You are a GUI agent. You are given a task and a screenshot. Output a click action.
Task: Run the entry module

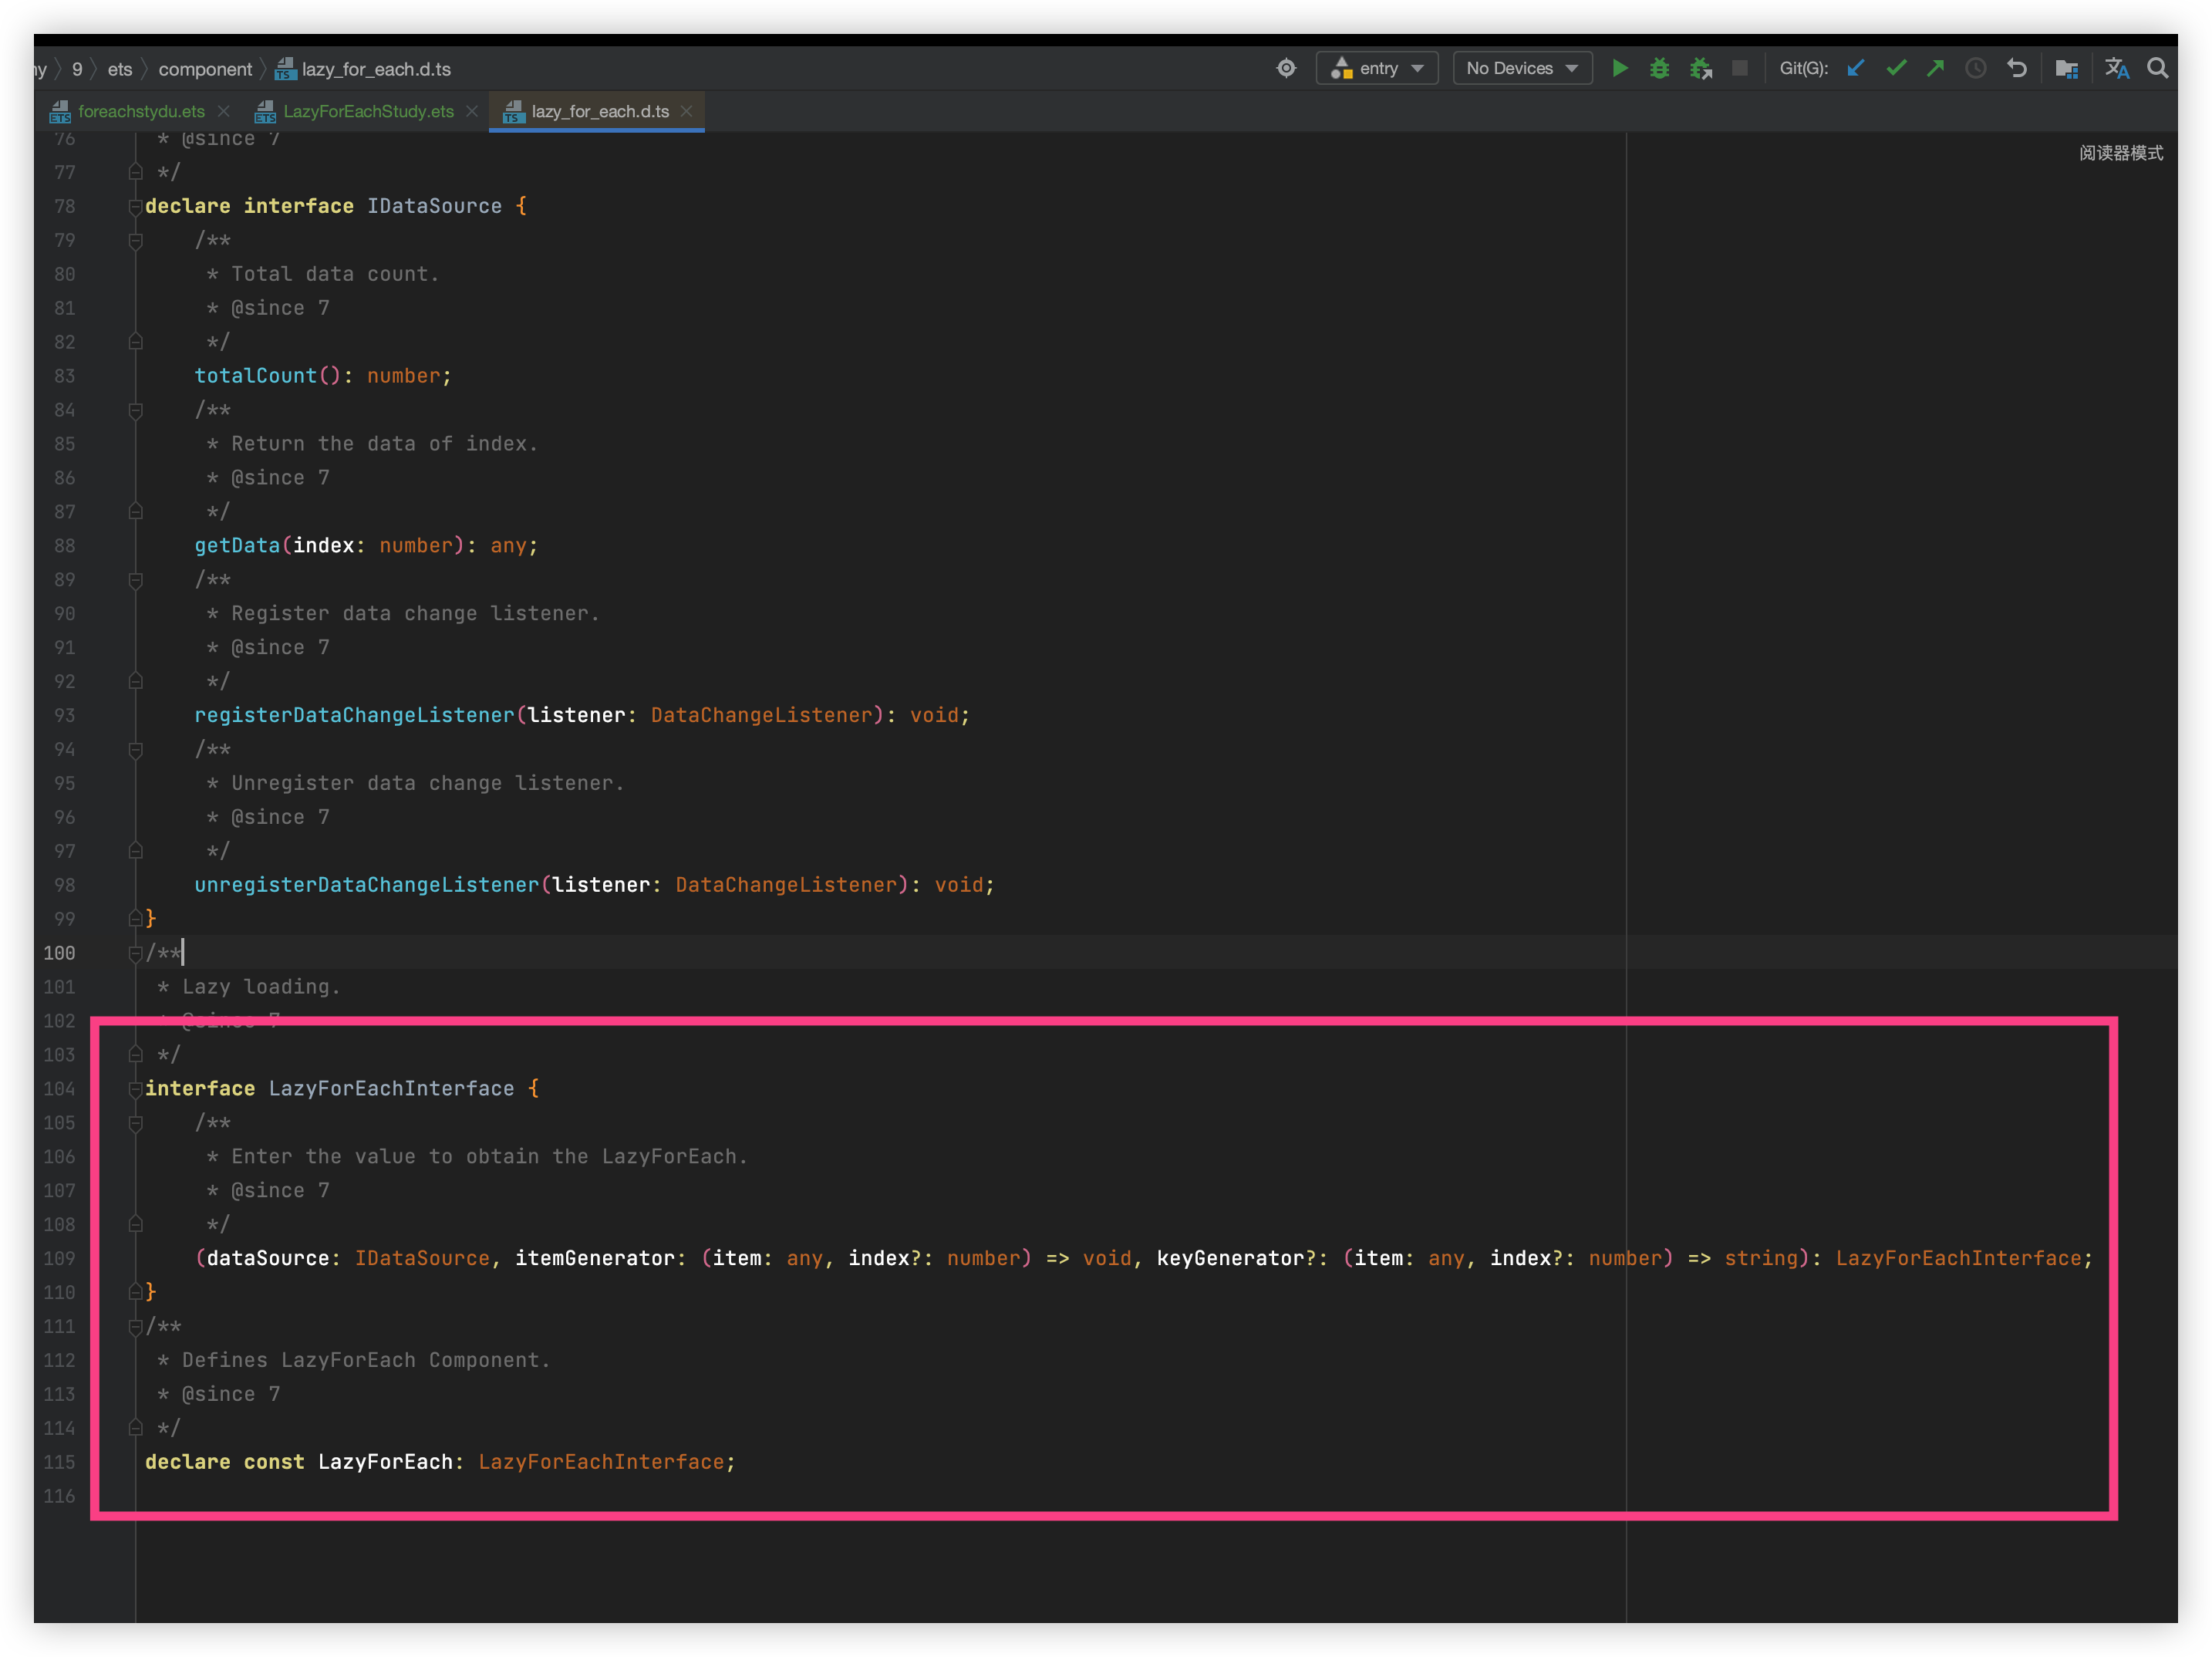(1621, 68)
